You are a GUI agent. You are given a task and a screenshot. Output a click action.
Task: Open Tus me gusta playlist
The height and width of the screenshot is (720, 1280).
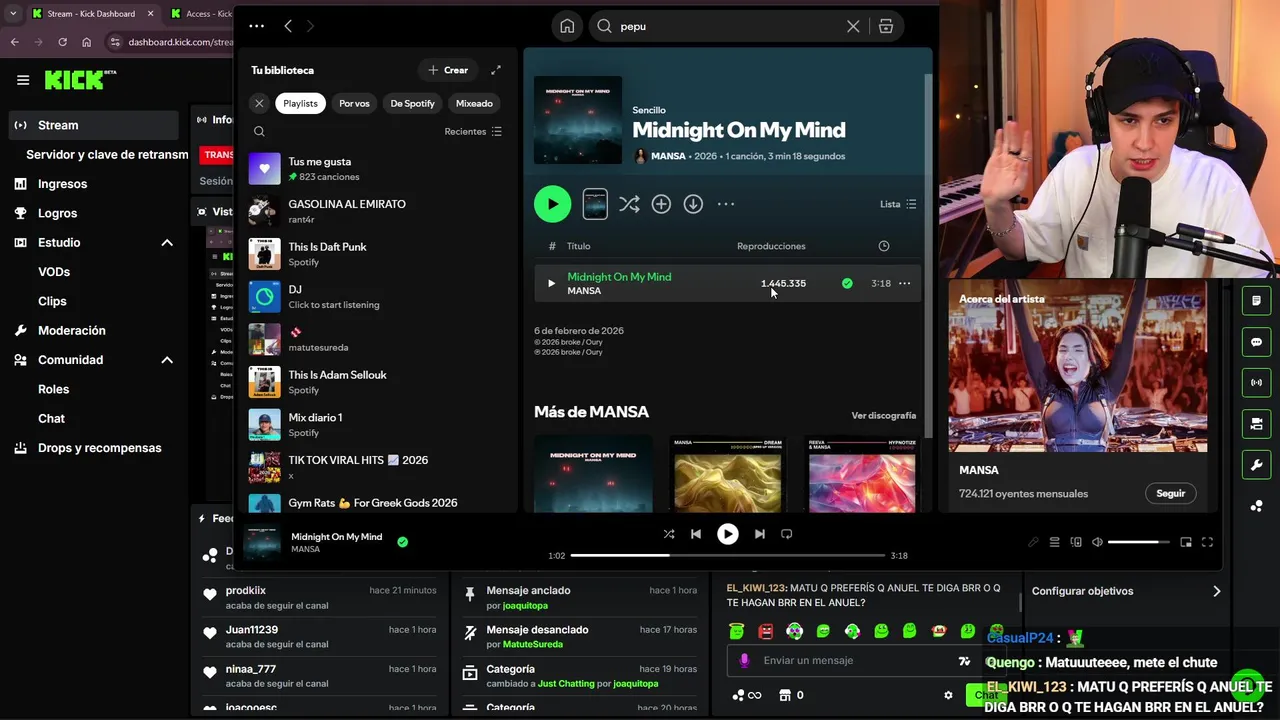pyautogui.click(x=378, y=168)
